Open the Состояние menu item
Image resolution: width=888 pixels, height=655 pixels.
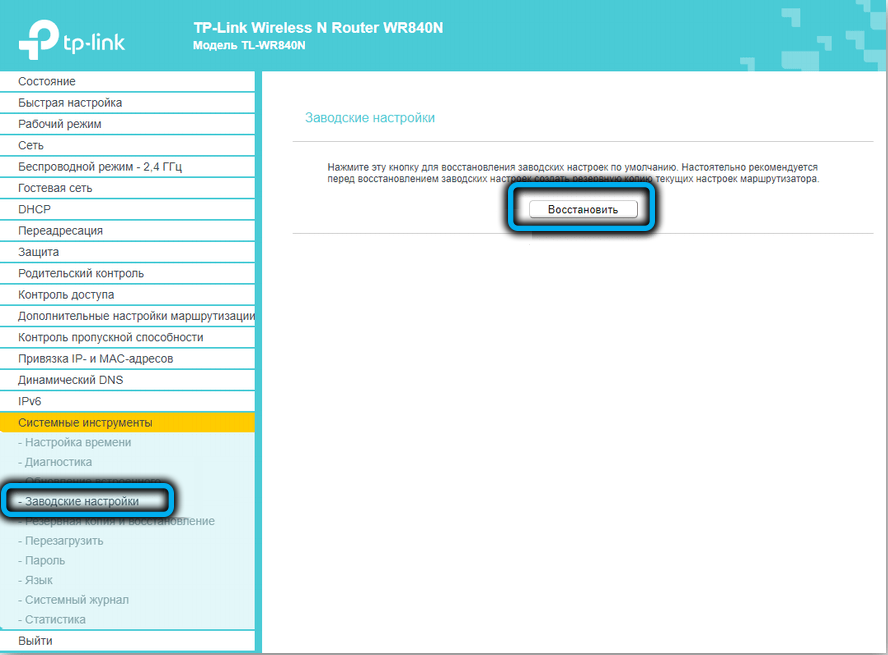coord(47,81)
